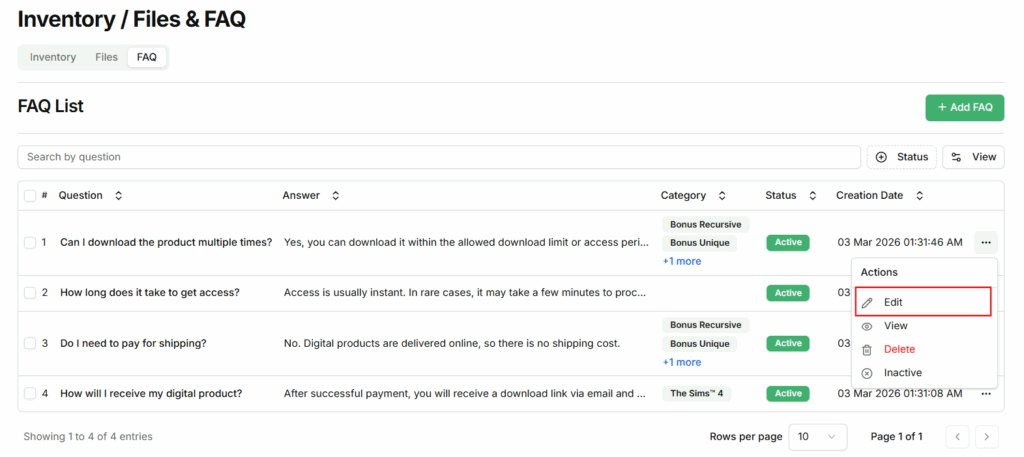
Task: Open the Status filter dropdown
Action: coord(901,157)
